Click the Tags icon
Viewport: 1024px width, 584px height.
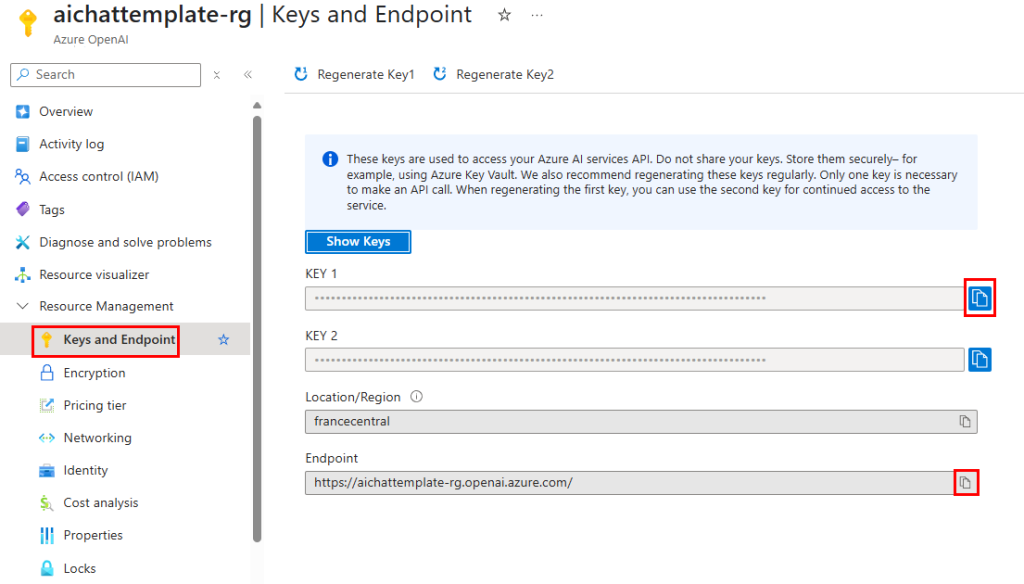23,209
